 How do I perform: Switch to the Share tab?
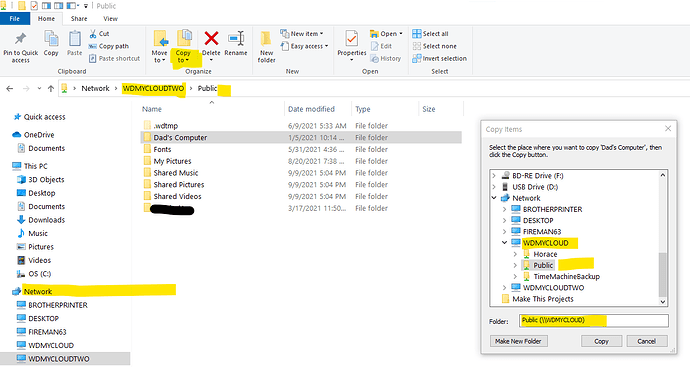point(79,18)
